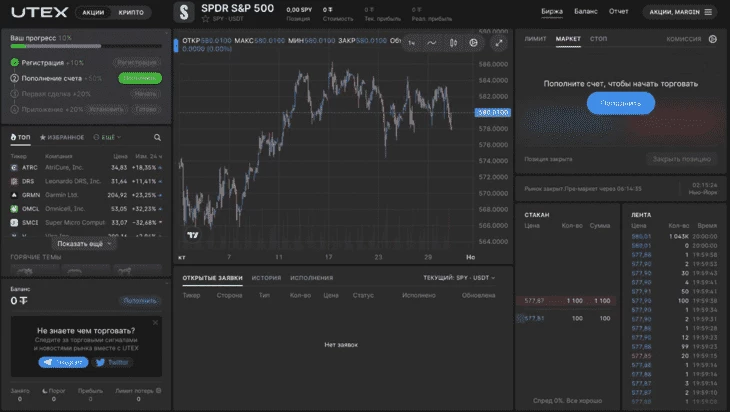The image size is (730, 412).
Task: Click the threshold (Порог) icon
Action: (45, 391)
